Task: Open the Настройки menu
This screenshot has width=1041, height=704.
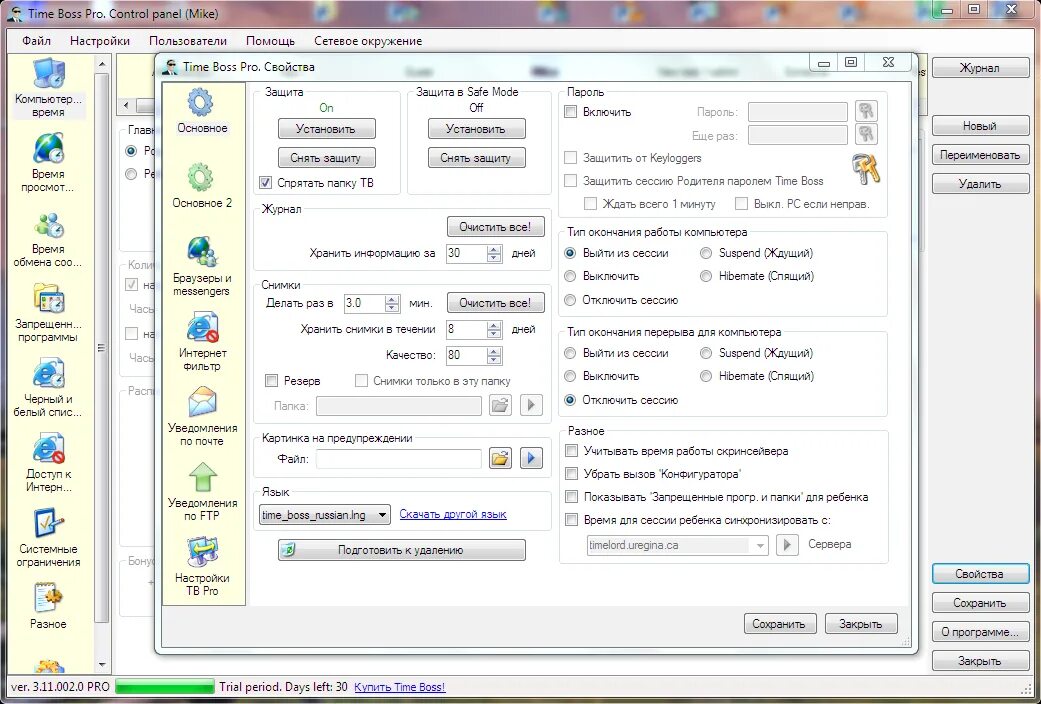Action: (x=100, y=41)
